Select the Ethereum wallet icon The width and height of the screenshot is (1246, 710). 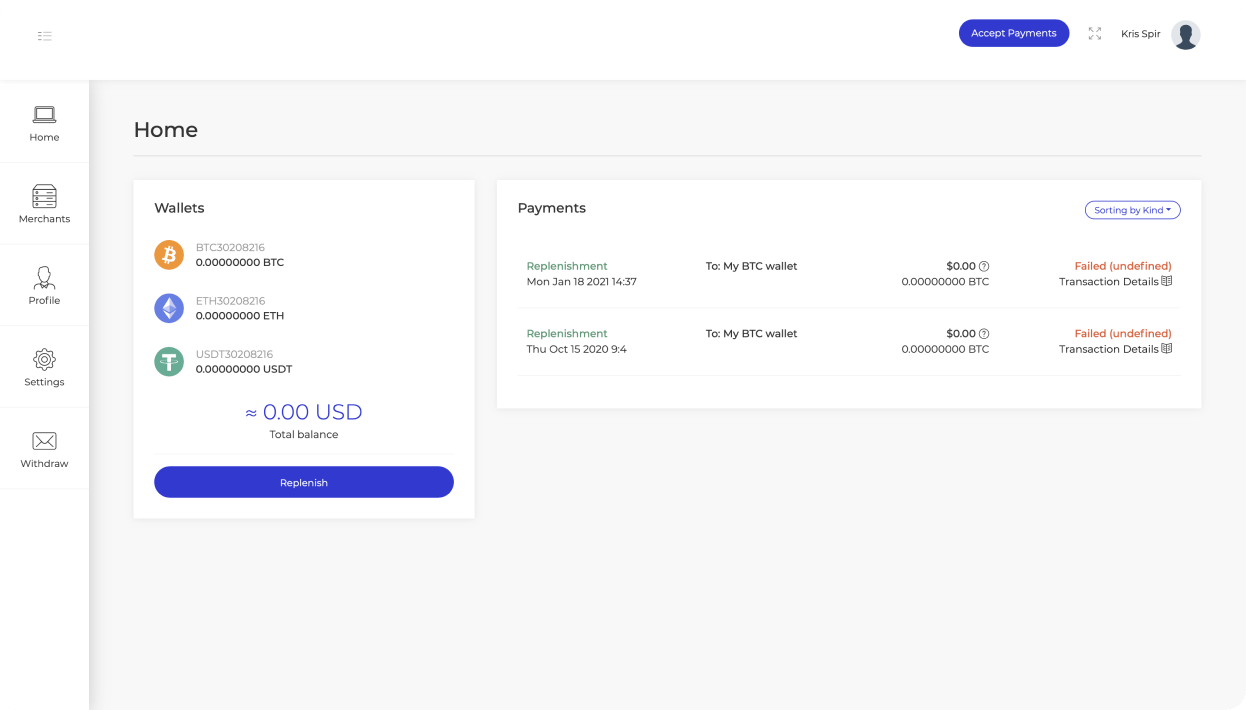click(x=169, y=308)
